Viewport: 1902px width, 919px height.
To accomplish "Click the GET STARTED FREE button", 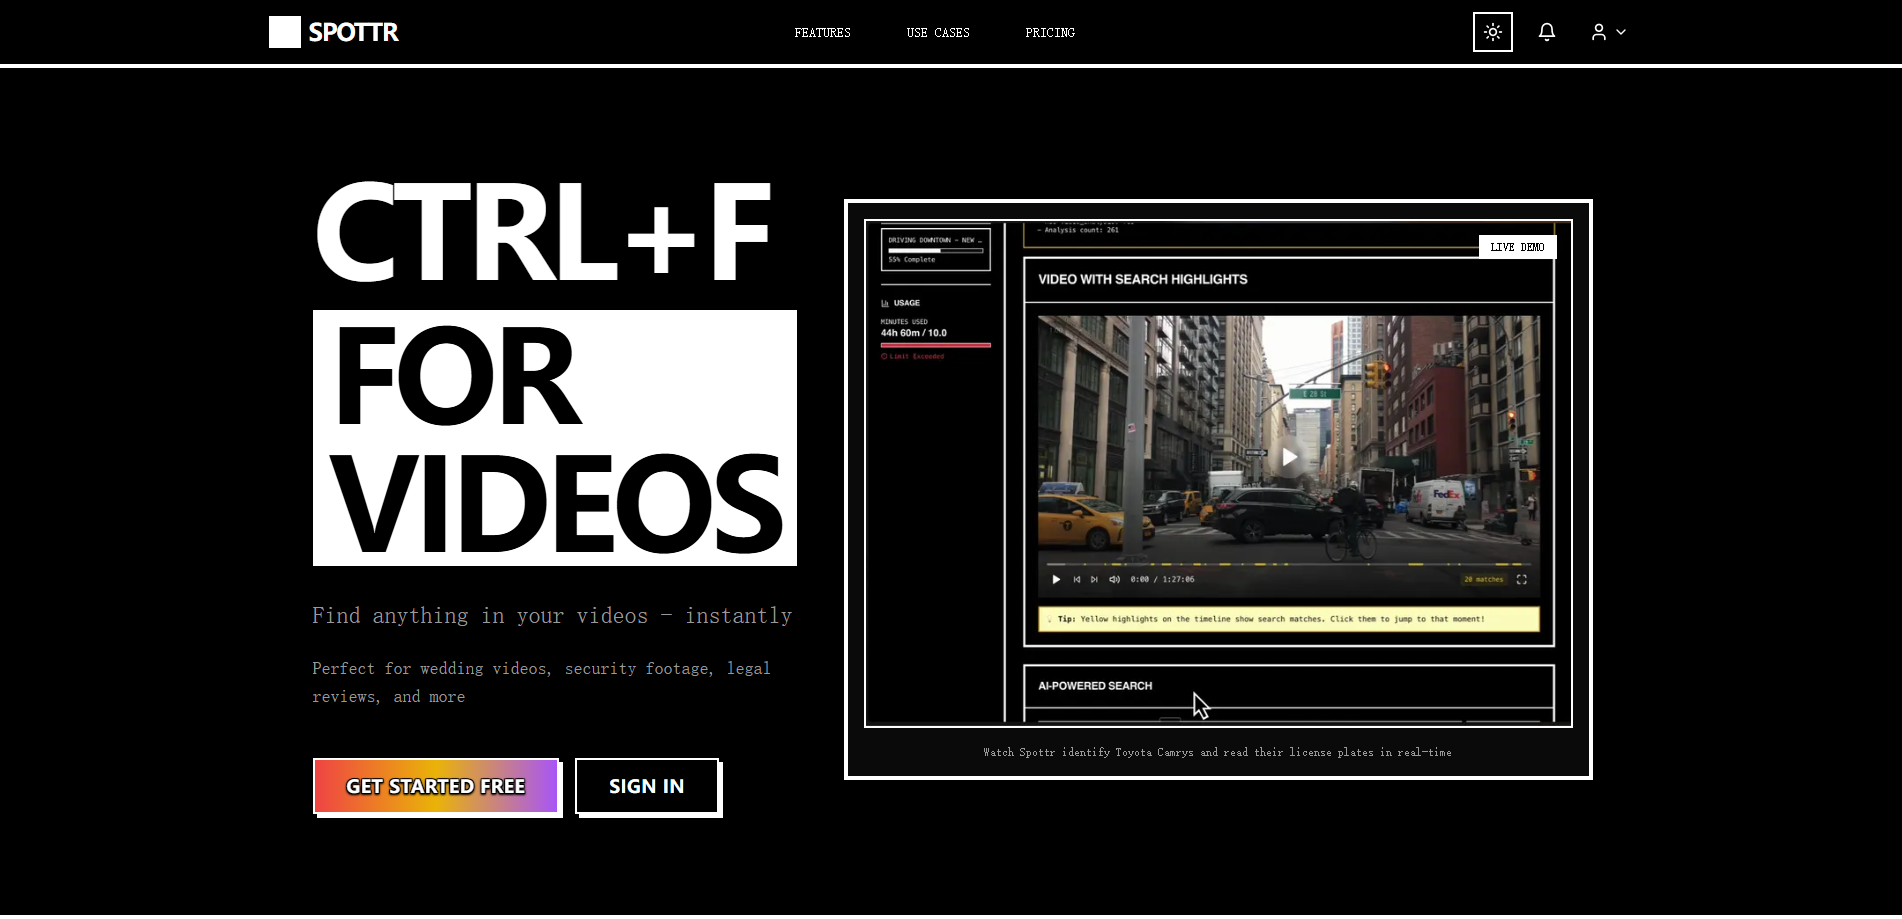I will tap(435, 786).
